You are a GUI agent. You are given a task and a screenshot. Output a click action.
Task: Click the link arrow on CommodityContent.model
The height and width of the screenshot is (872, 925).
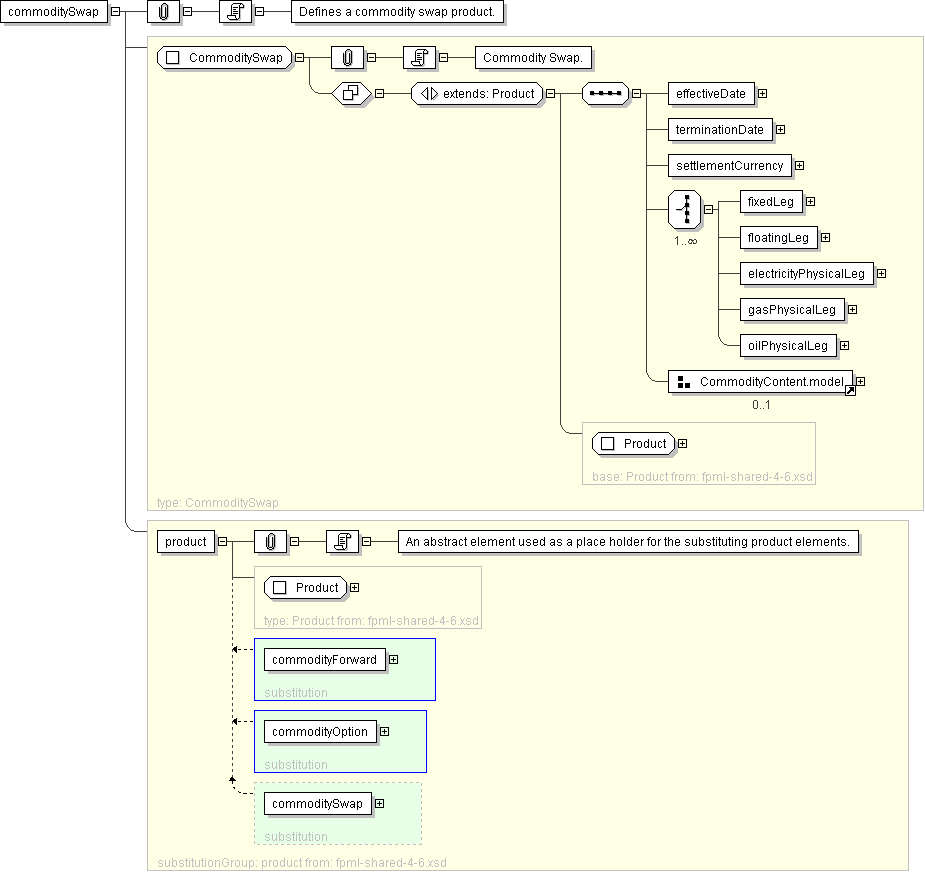pos(850,391)
